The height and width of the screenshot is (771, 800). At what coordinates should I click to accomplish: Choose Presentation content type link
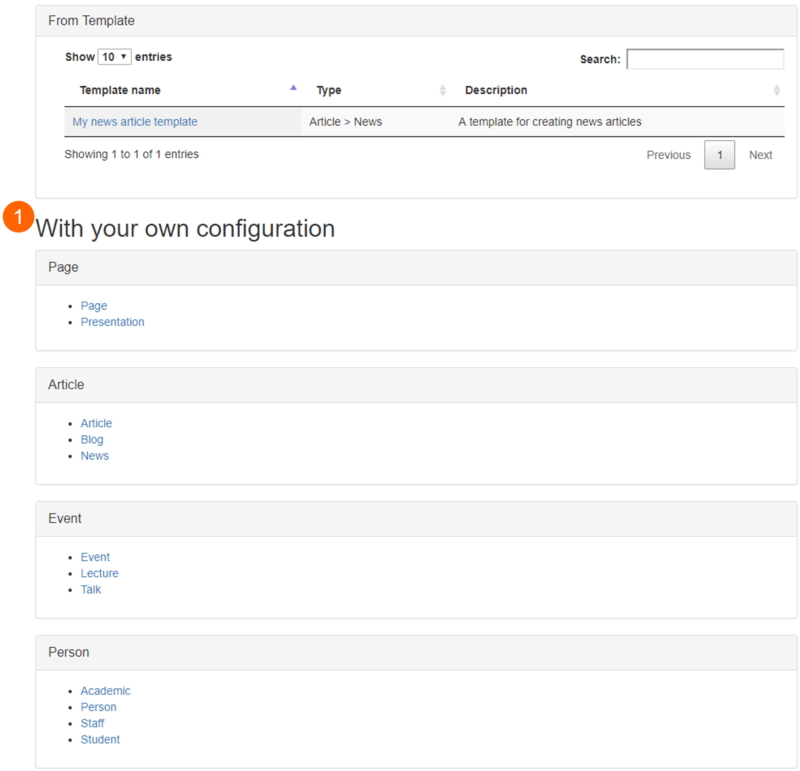(x=112, y=322)
